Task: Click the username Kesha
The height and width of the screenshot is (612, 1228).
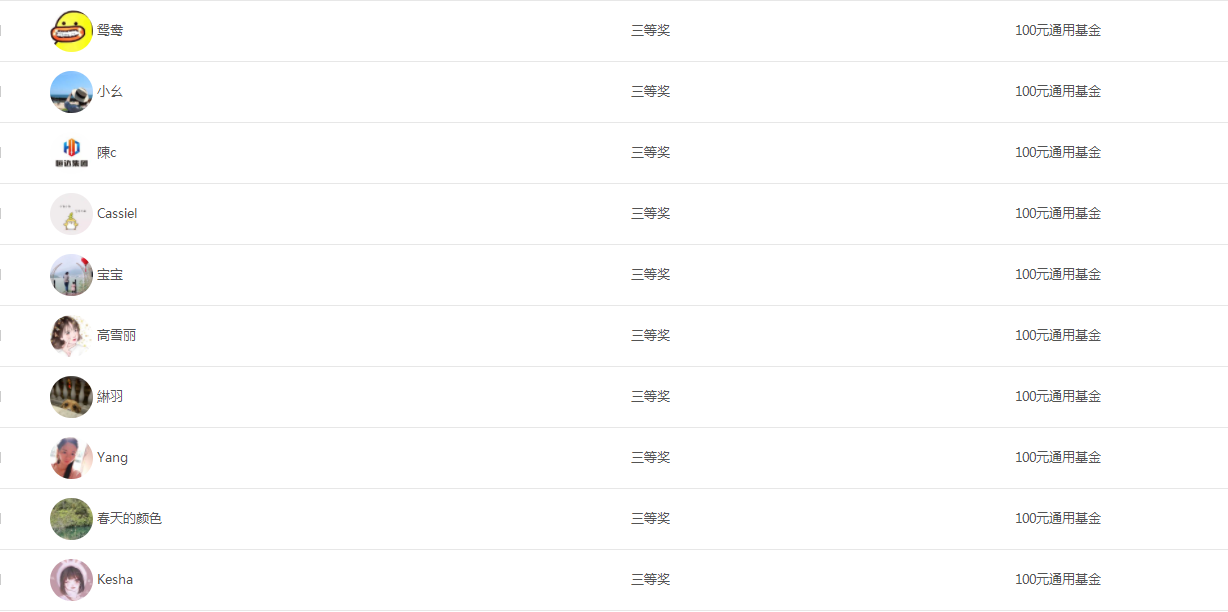Action: tap(115, 580)
